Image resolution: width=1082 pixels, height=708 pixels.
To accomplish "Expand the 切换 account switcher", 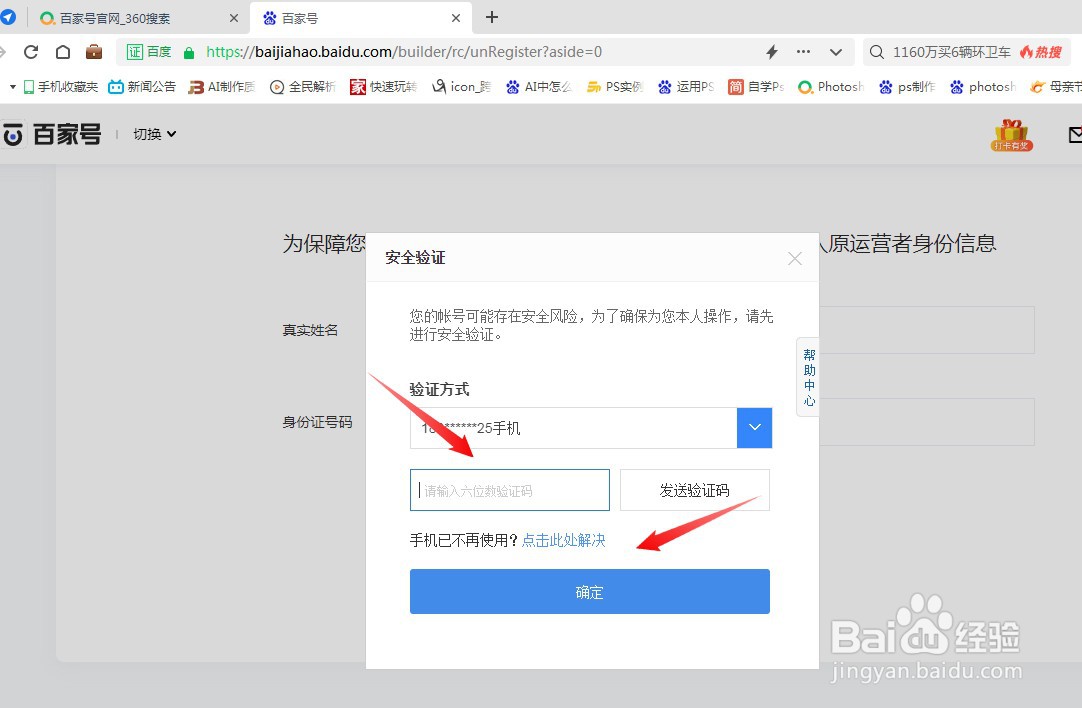I will click(153, 133).
